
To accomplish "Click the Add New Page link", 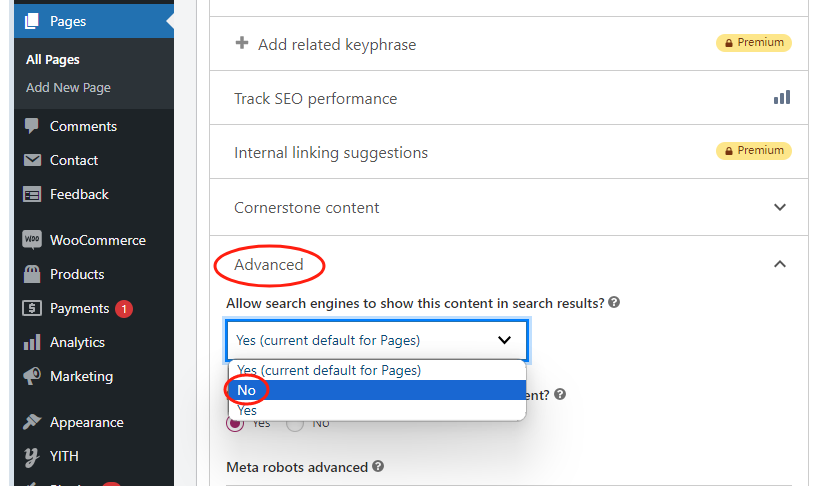I will point(68,87).
